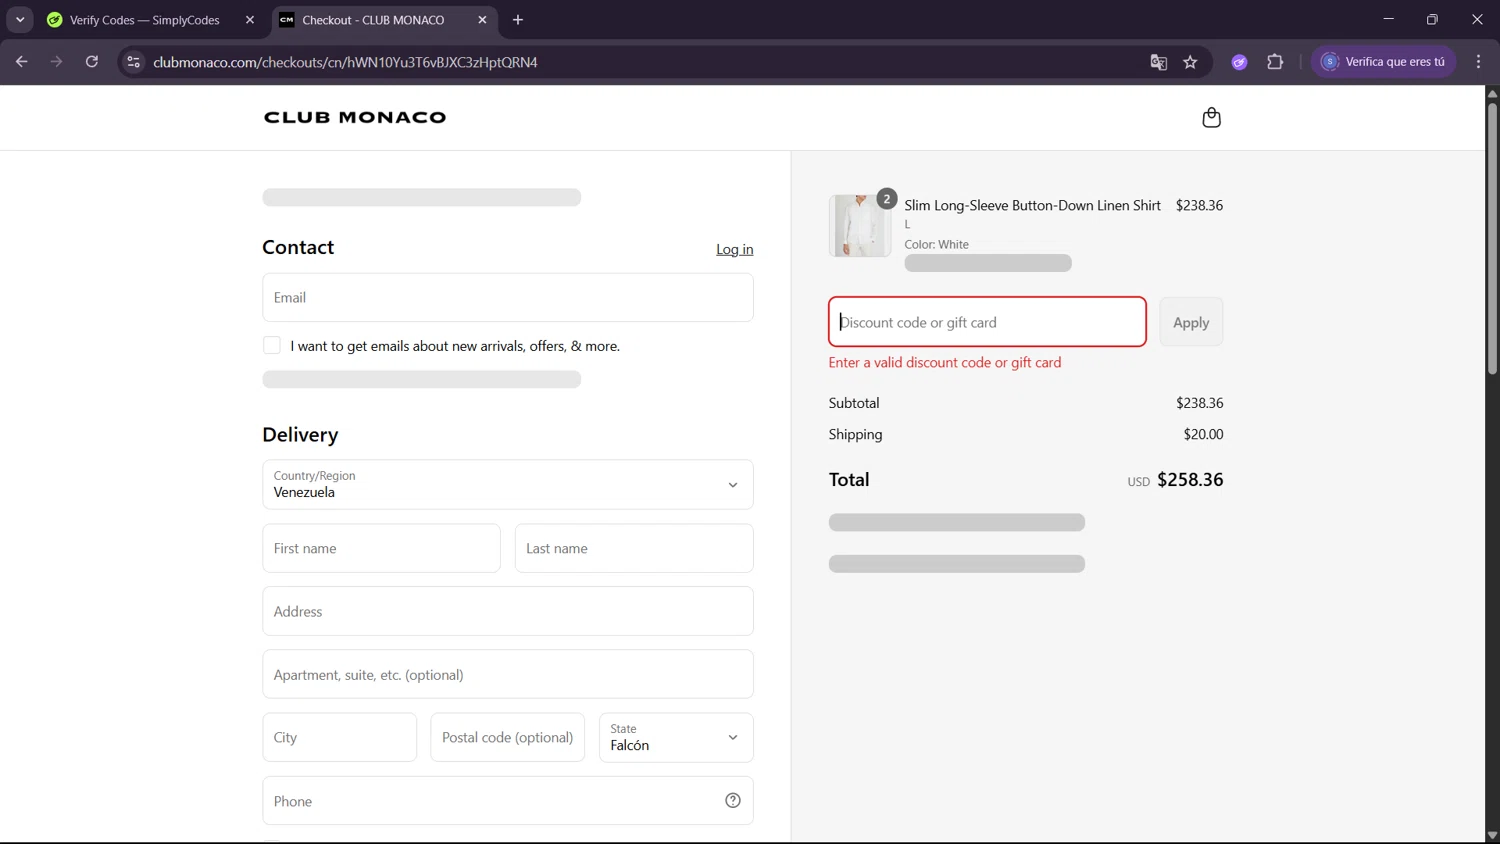Switch to Verify Codes — SimplyCodes tab
The height and width of the screenshot is (844, 1500).
[x=145, y=20]
